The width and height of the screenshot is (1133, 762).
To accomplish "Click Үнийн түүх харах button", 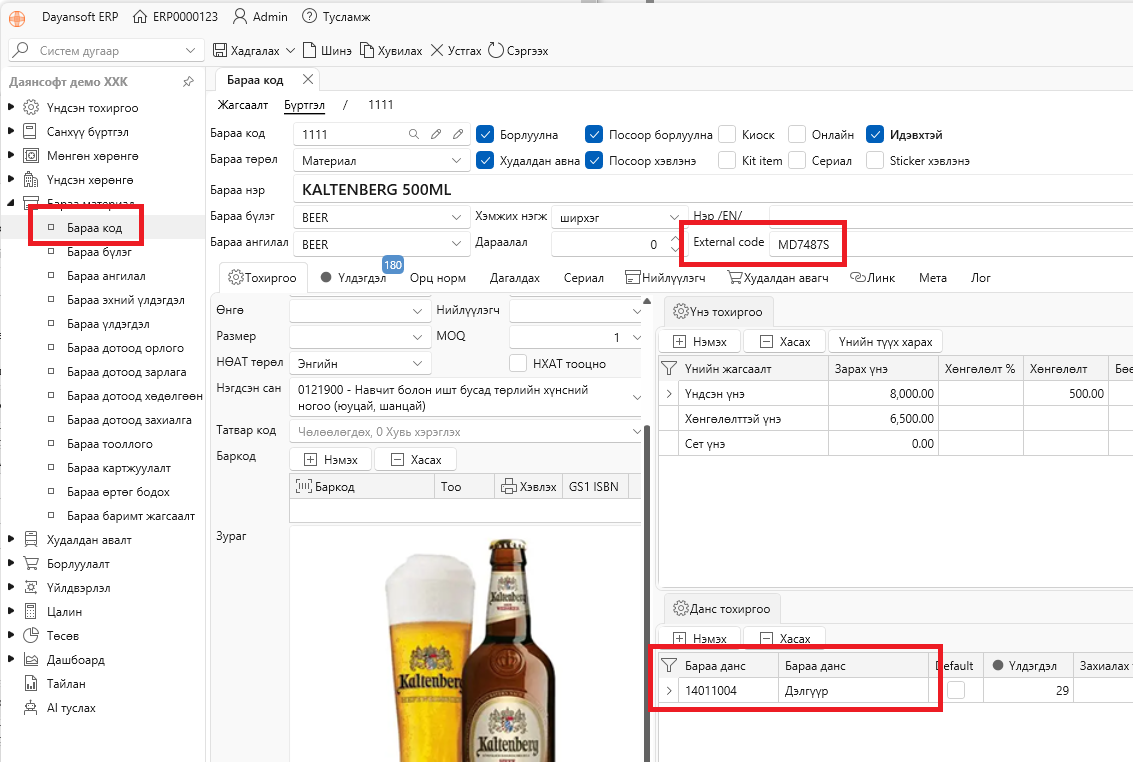I will 885,342.
